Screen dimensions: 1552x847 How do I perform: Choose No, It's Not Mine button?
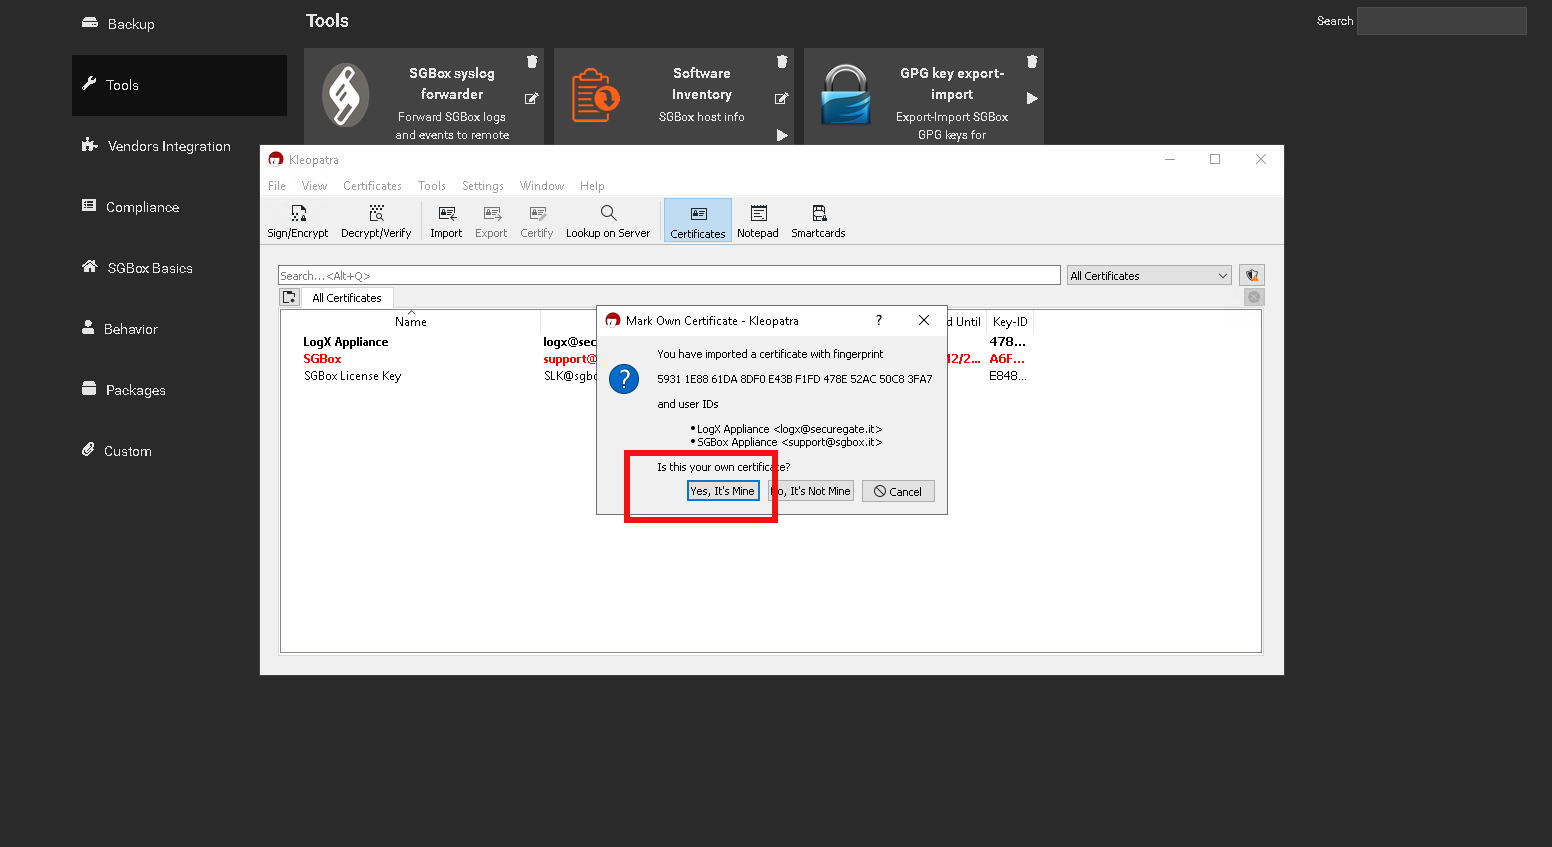coord(811,491)
